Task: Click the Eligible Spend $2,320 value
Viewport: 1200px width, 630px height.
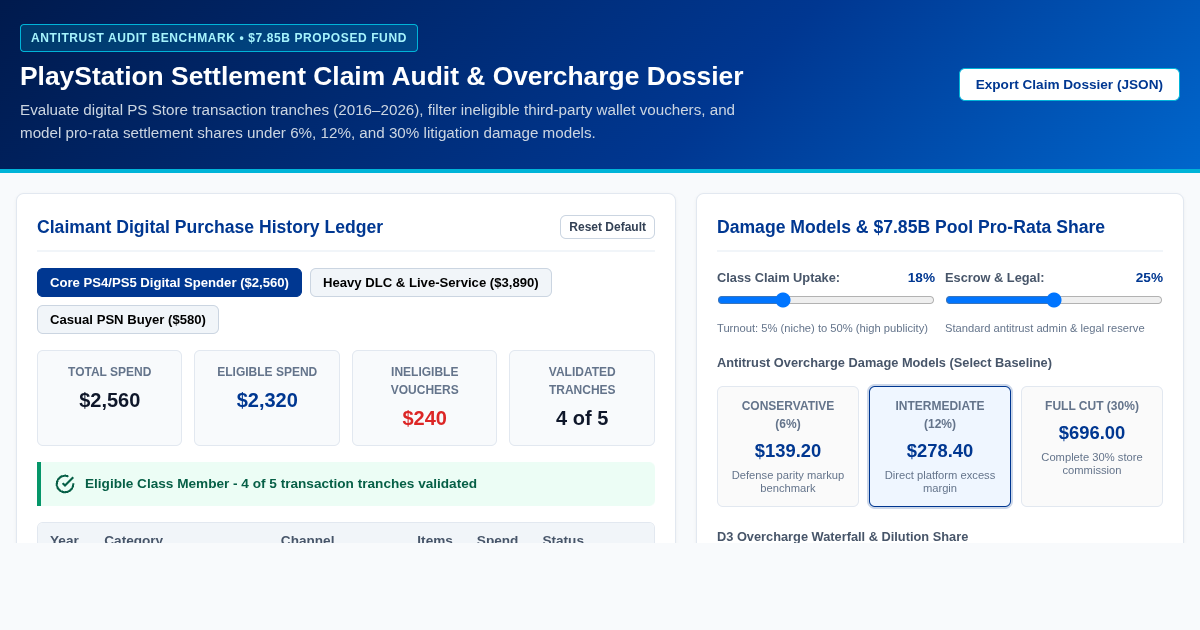Action: click(x=267, y=400)
